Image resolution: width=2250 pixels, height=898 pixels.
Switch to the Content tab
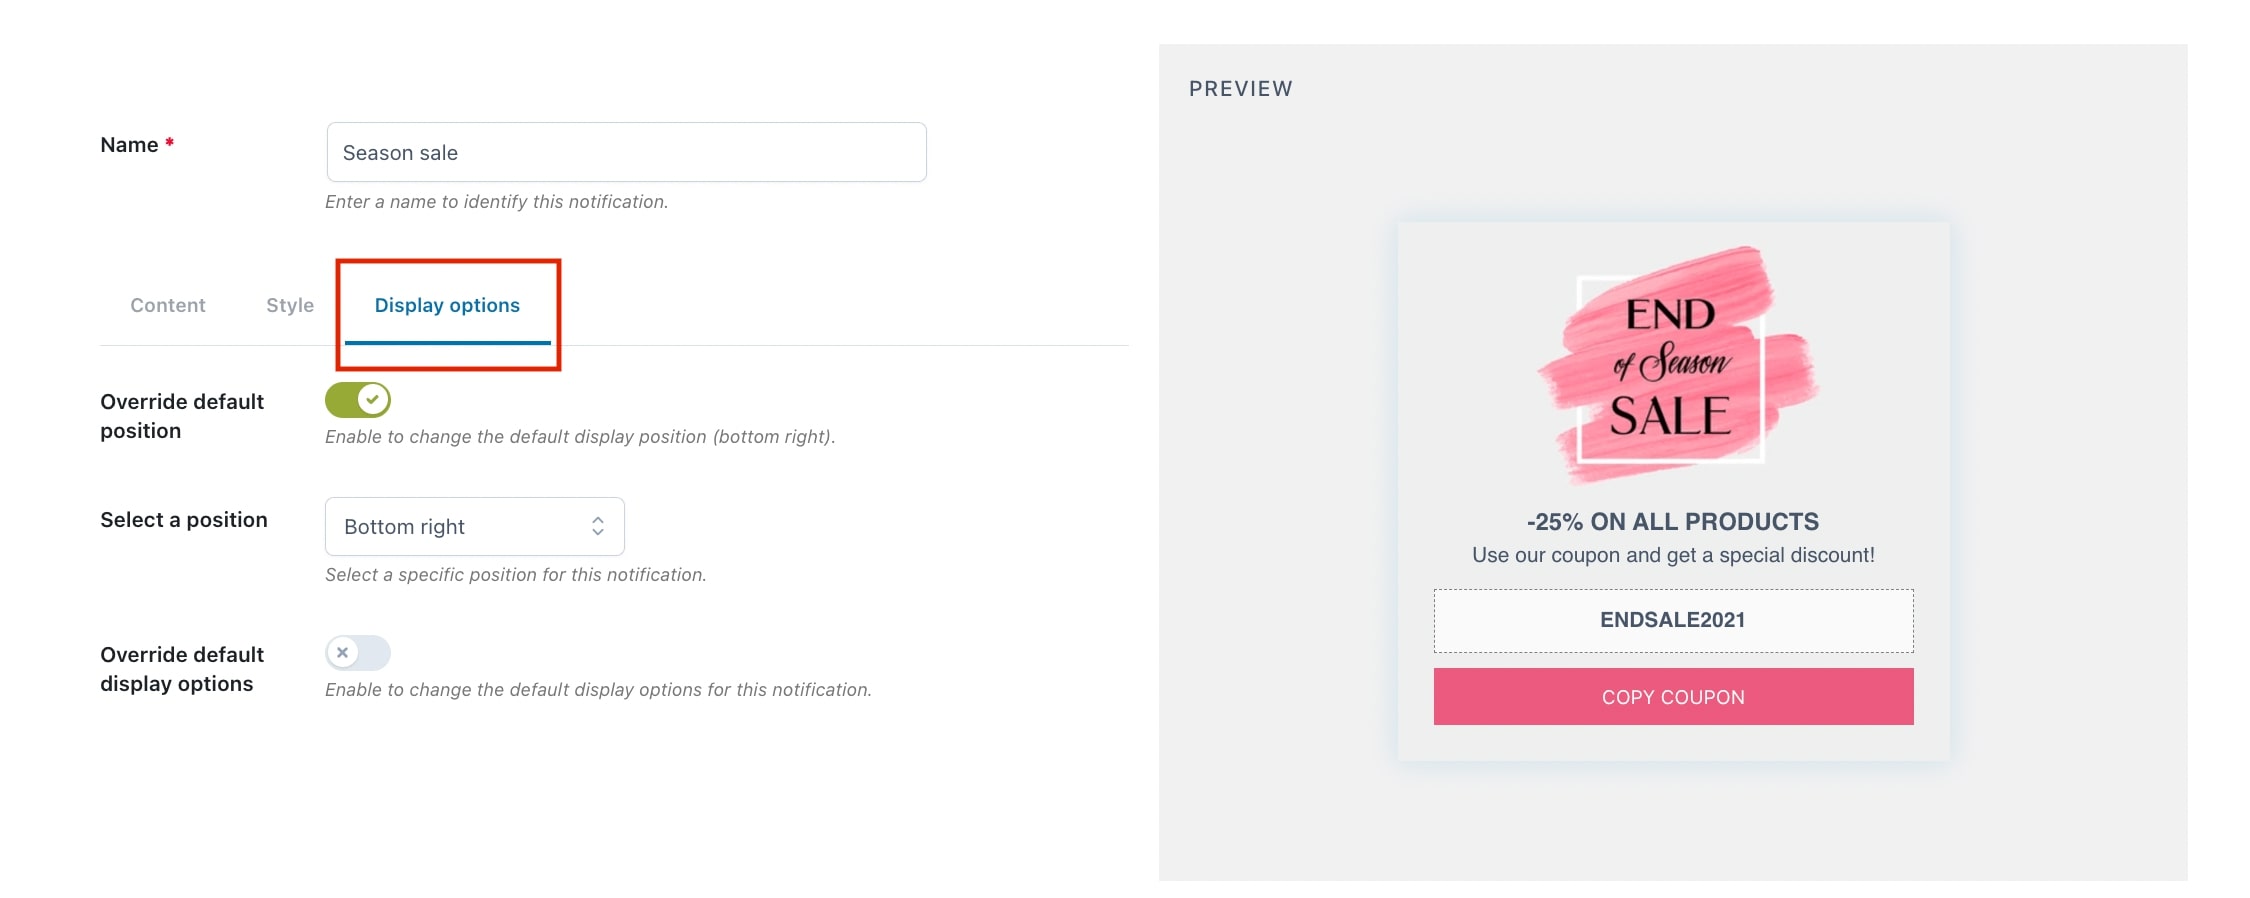pos(168,305)
